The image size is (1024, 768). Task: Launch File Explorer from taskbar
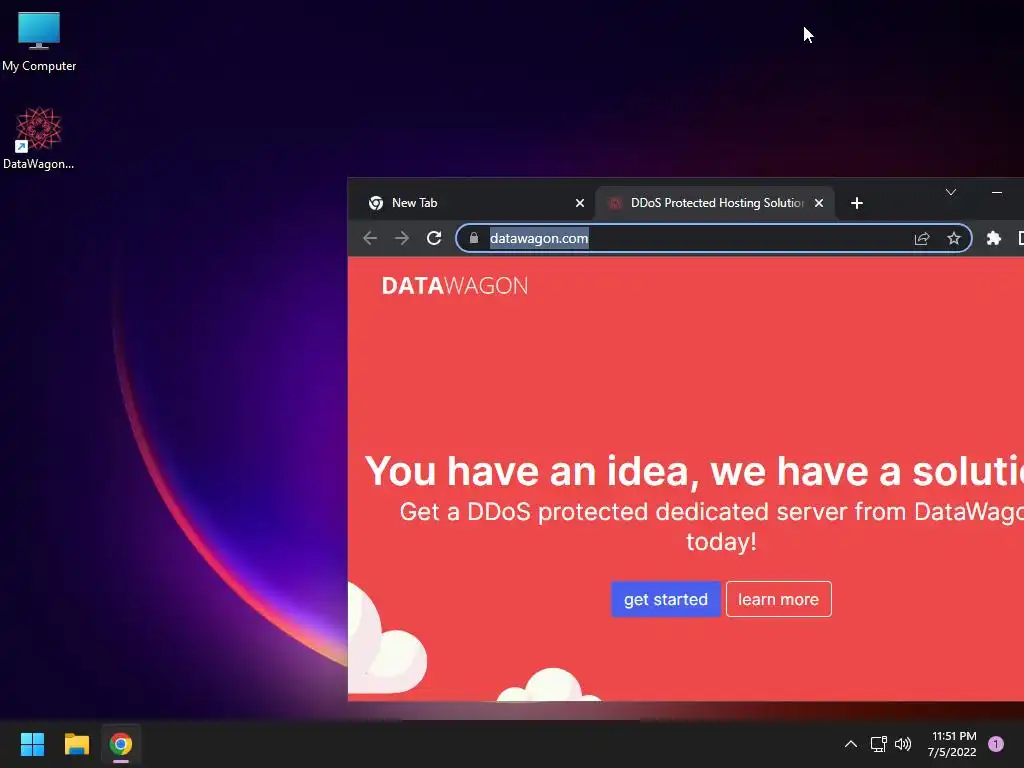pyautogui.click(x=77, y=744)
